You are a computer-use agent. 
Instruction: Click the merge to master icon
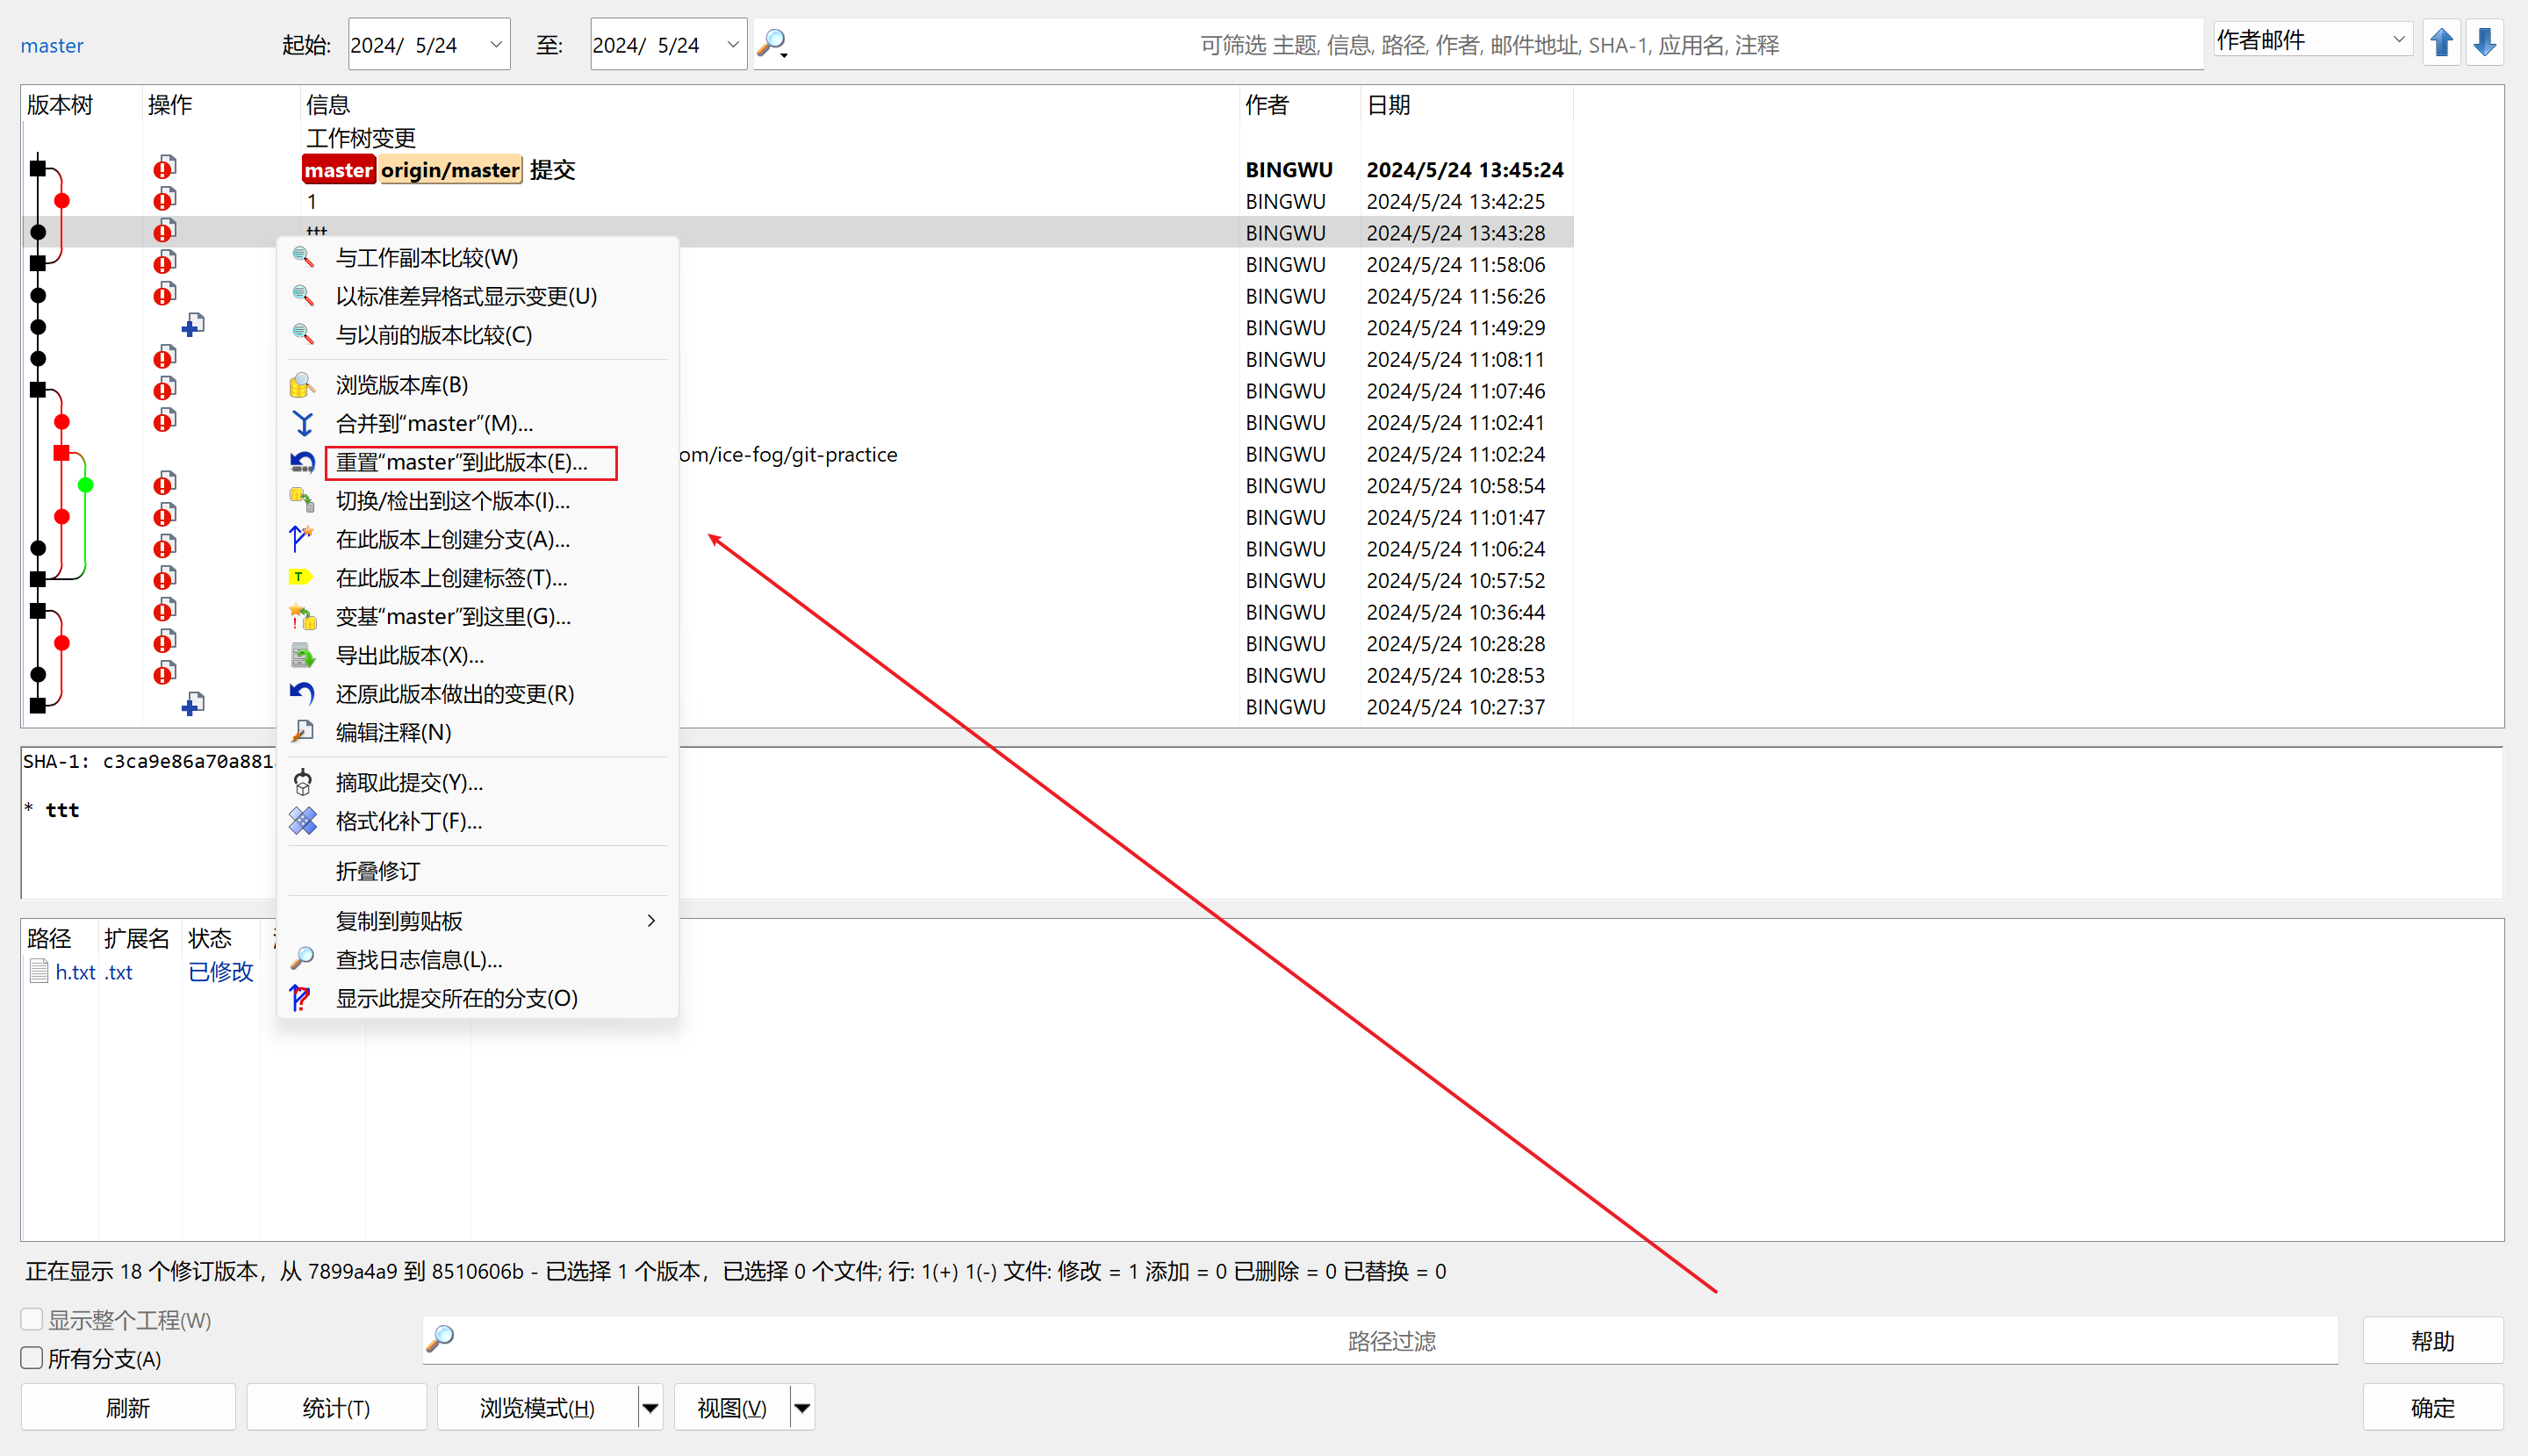coord(303,424)
